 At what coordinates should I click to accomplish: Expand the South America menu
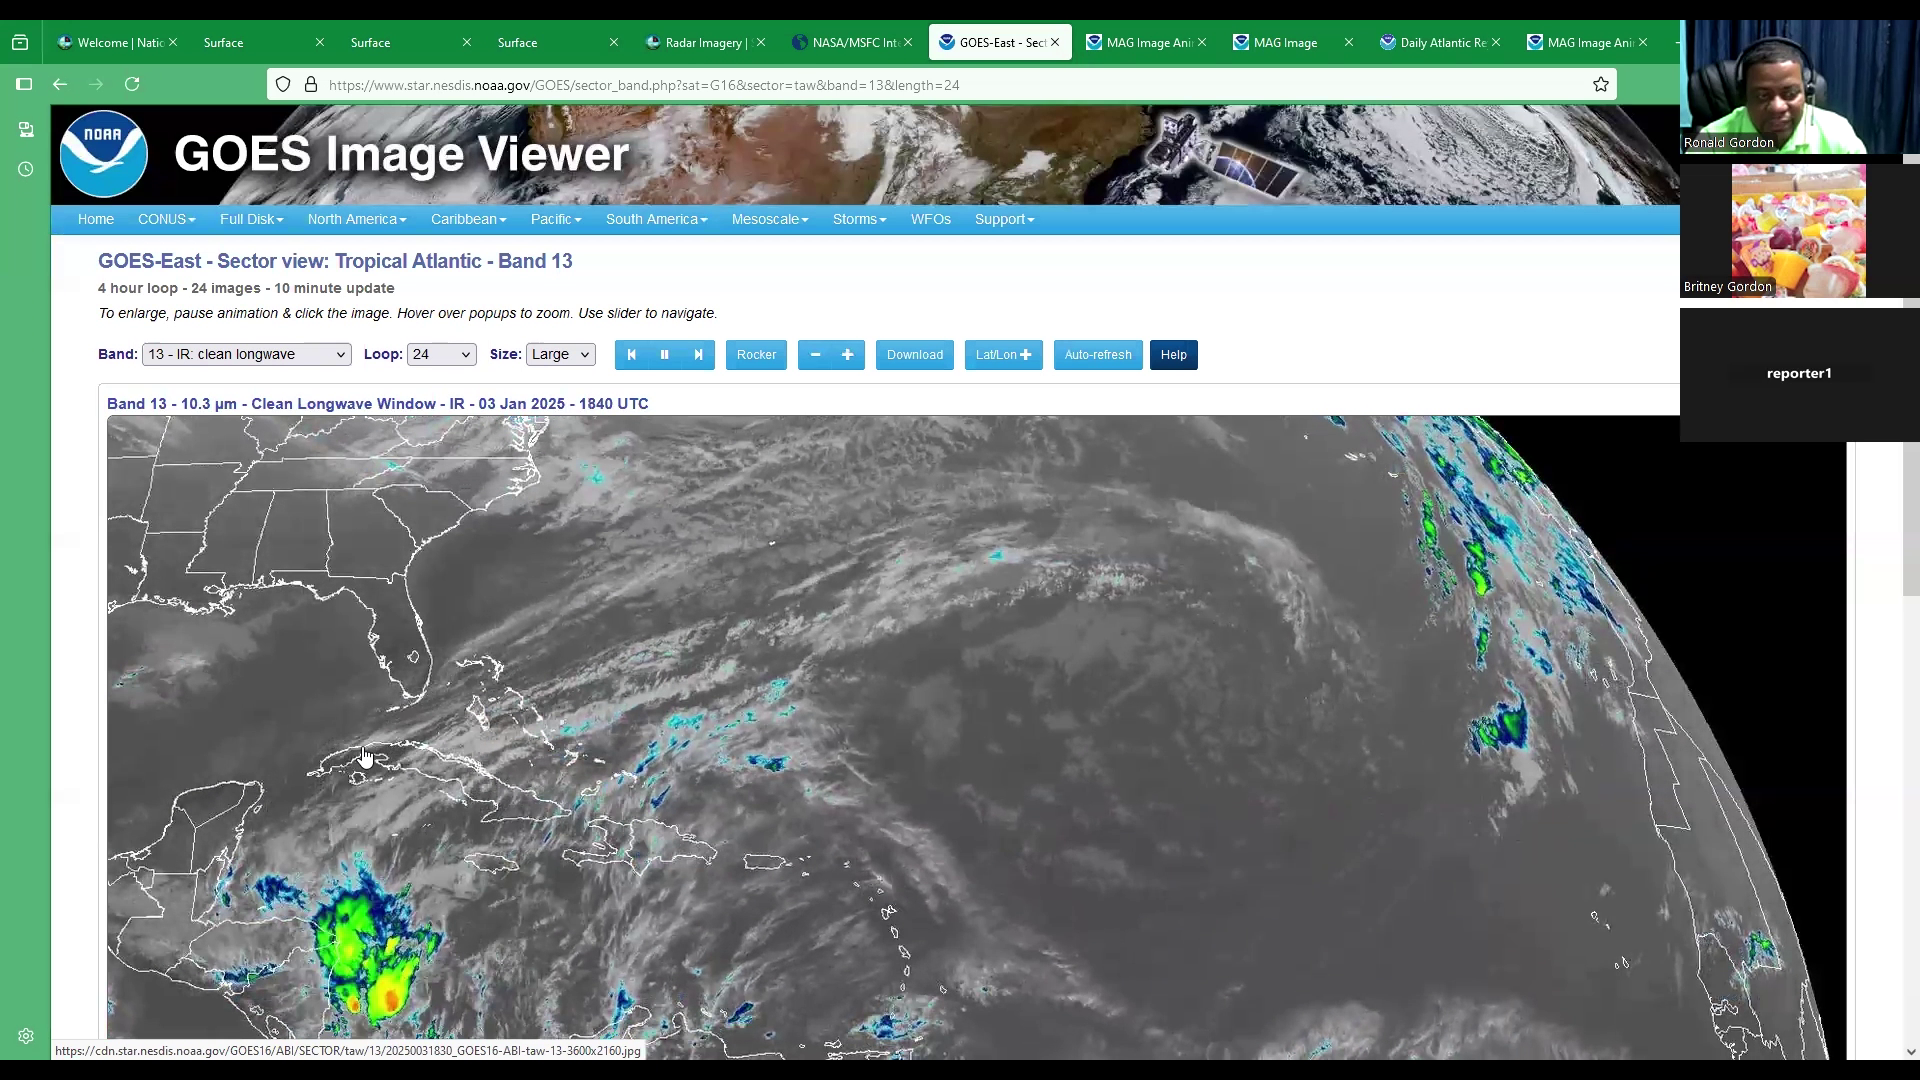click(656, 219)
